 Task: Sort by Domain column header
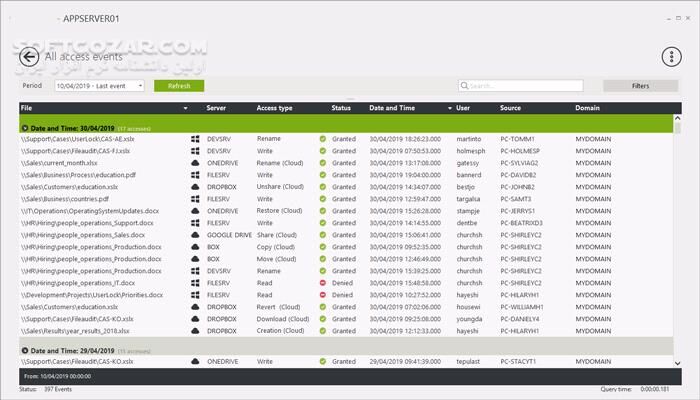(x=588, y=108)
